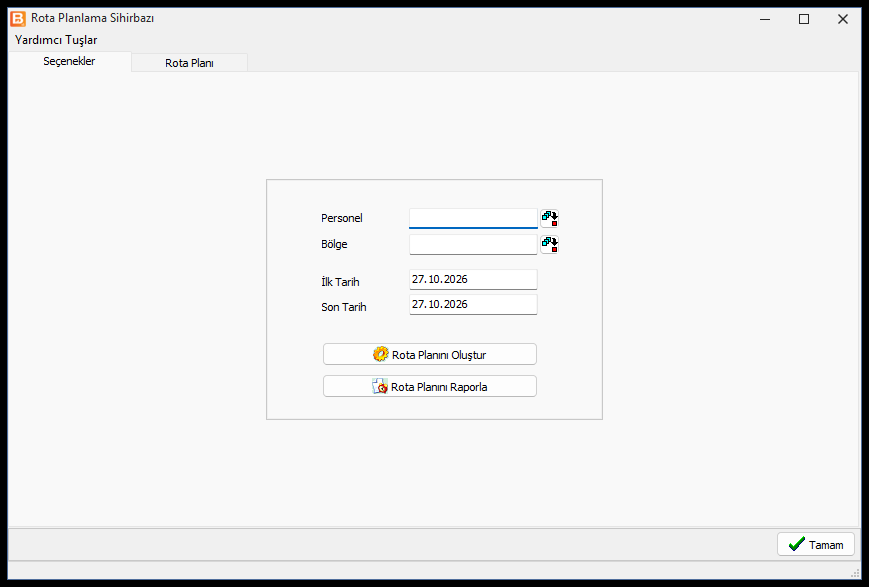Open the Yardımcı Tuşlar menu

pos(56,40)
